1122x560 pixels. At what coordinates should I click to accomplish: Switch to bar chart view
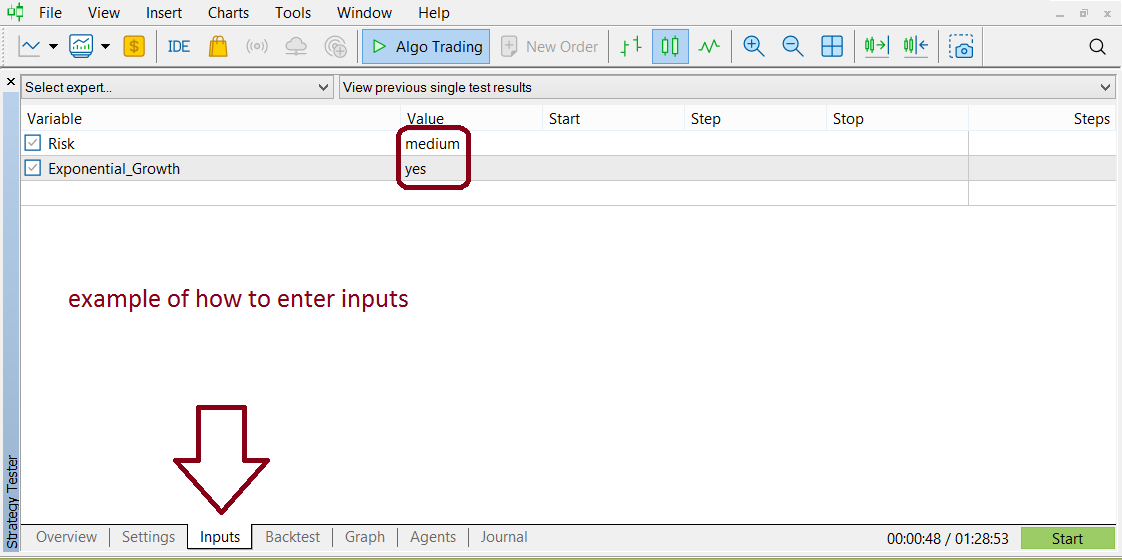click(630, 46)
